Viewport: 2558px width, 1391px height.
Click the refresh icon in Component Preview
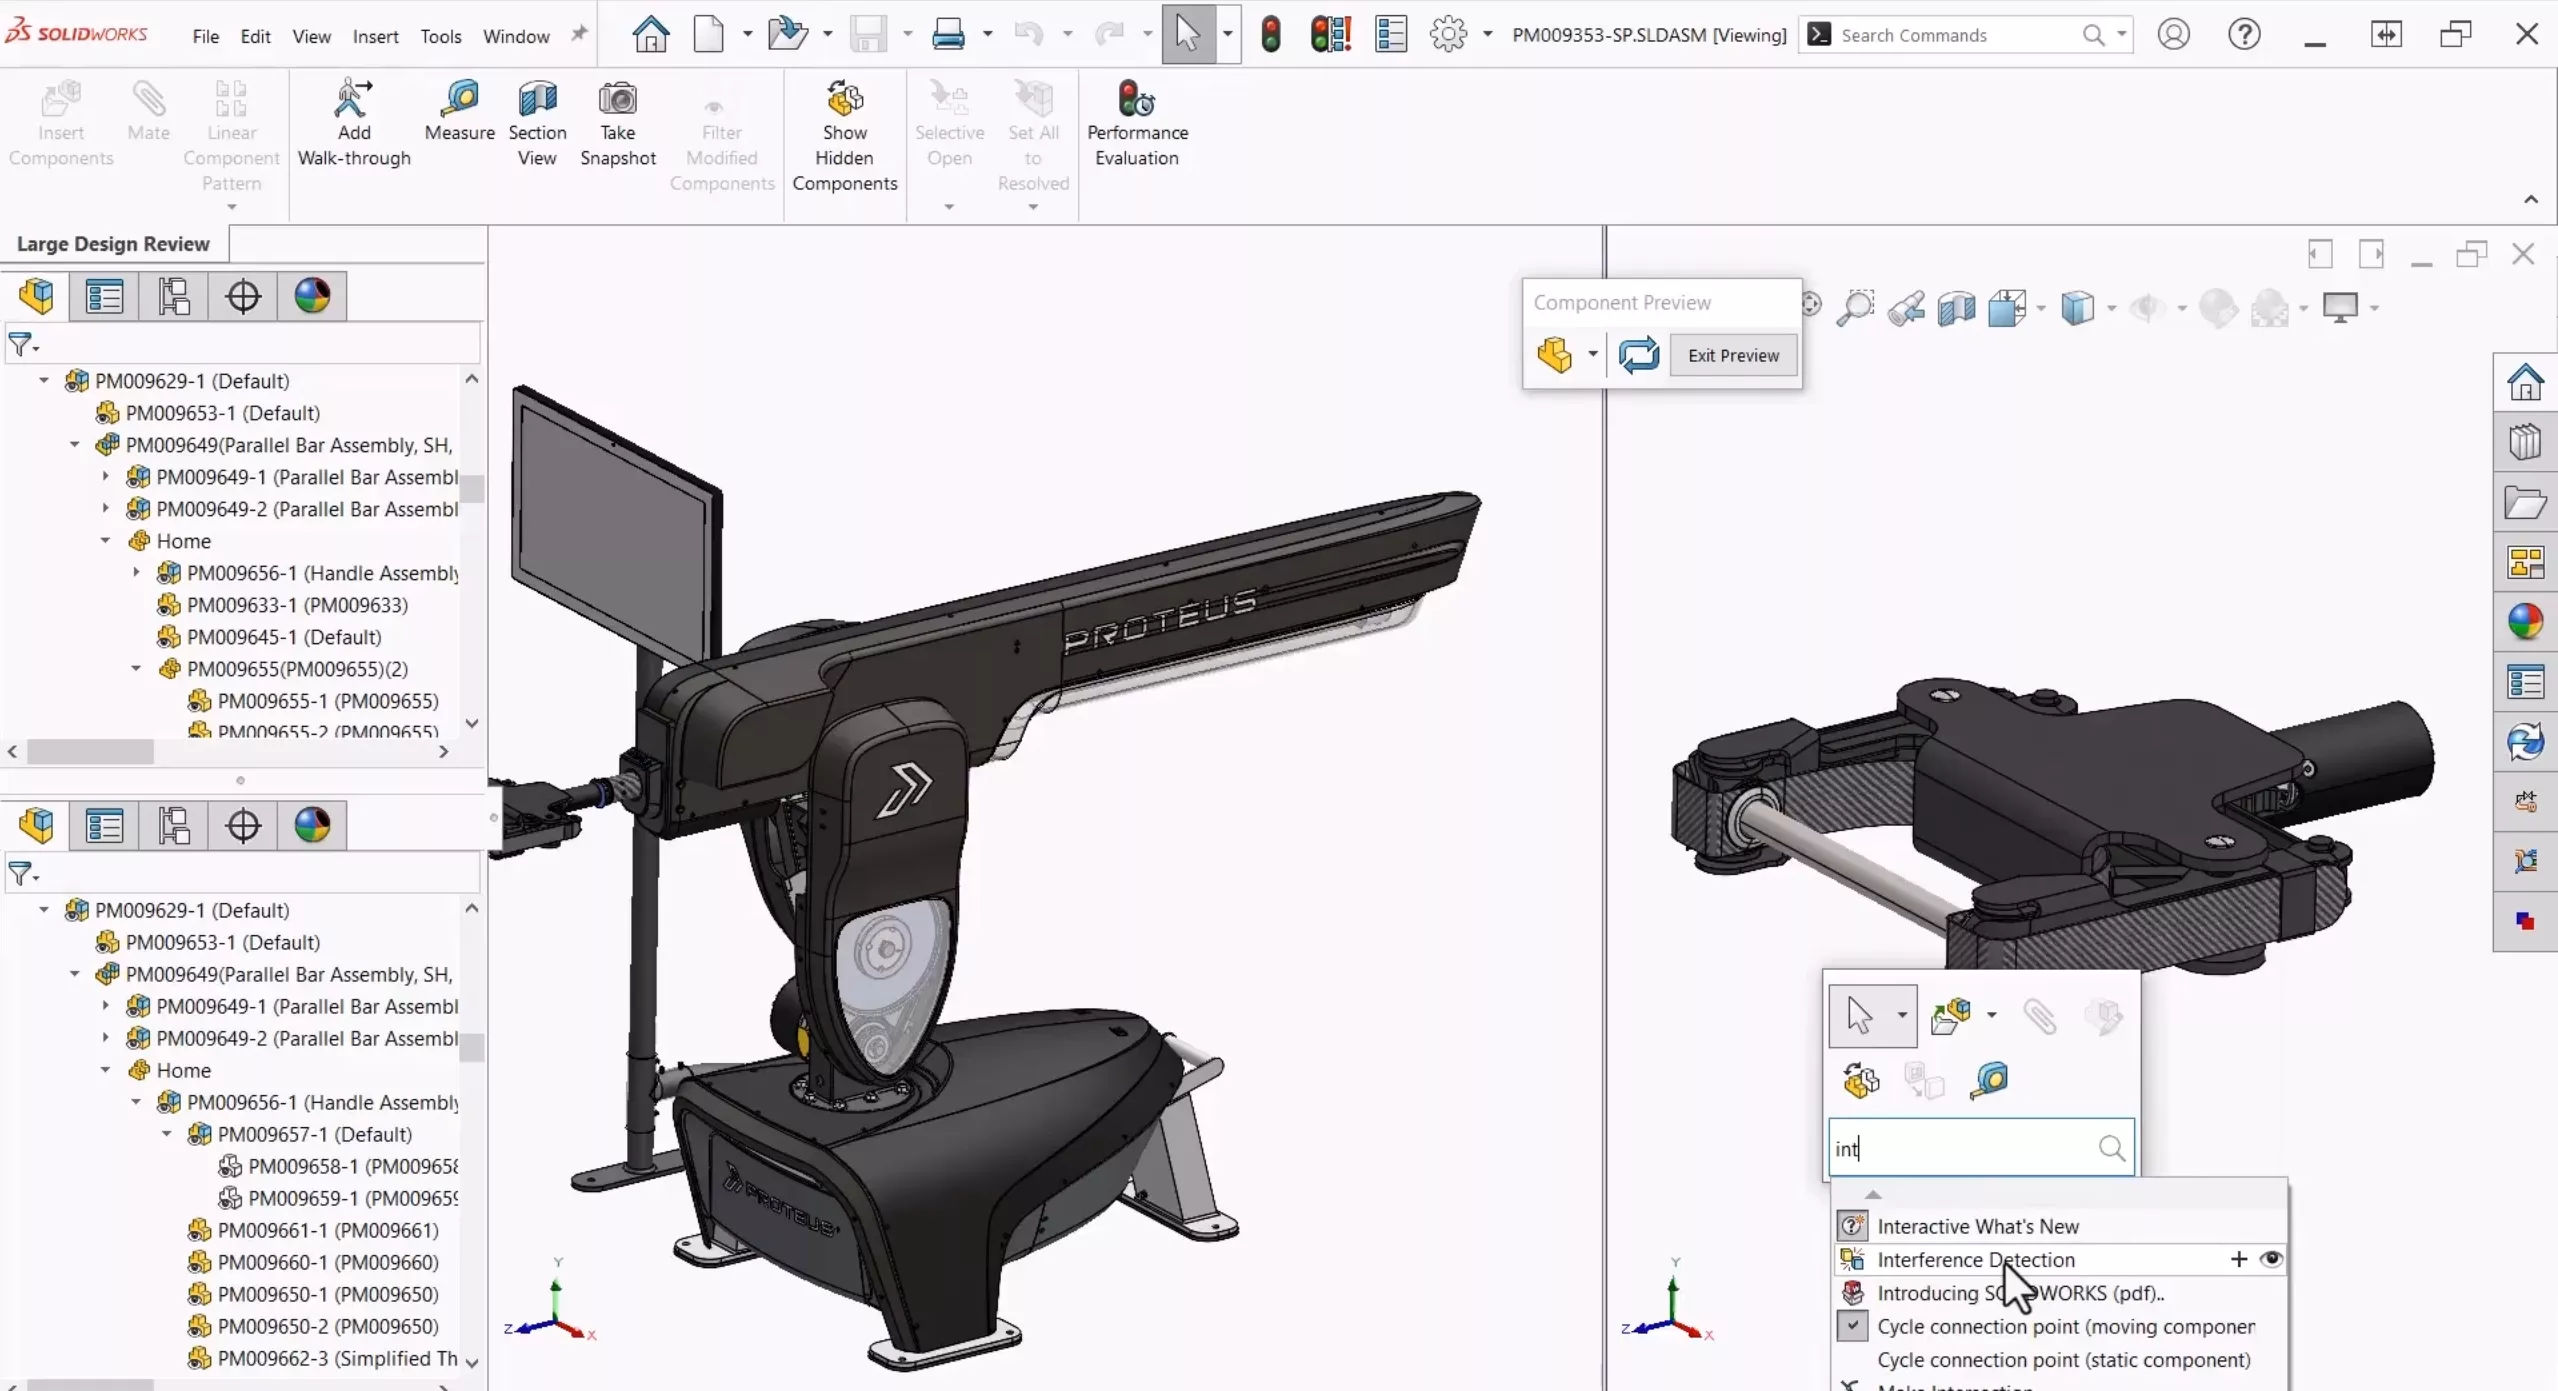coord(1638,355)
